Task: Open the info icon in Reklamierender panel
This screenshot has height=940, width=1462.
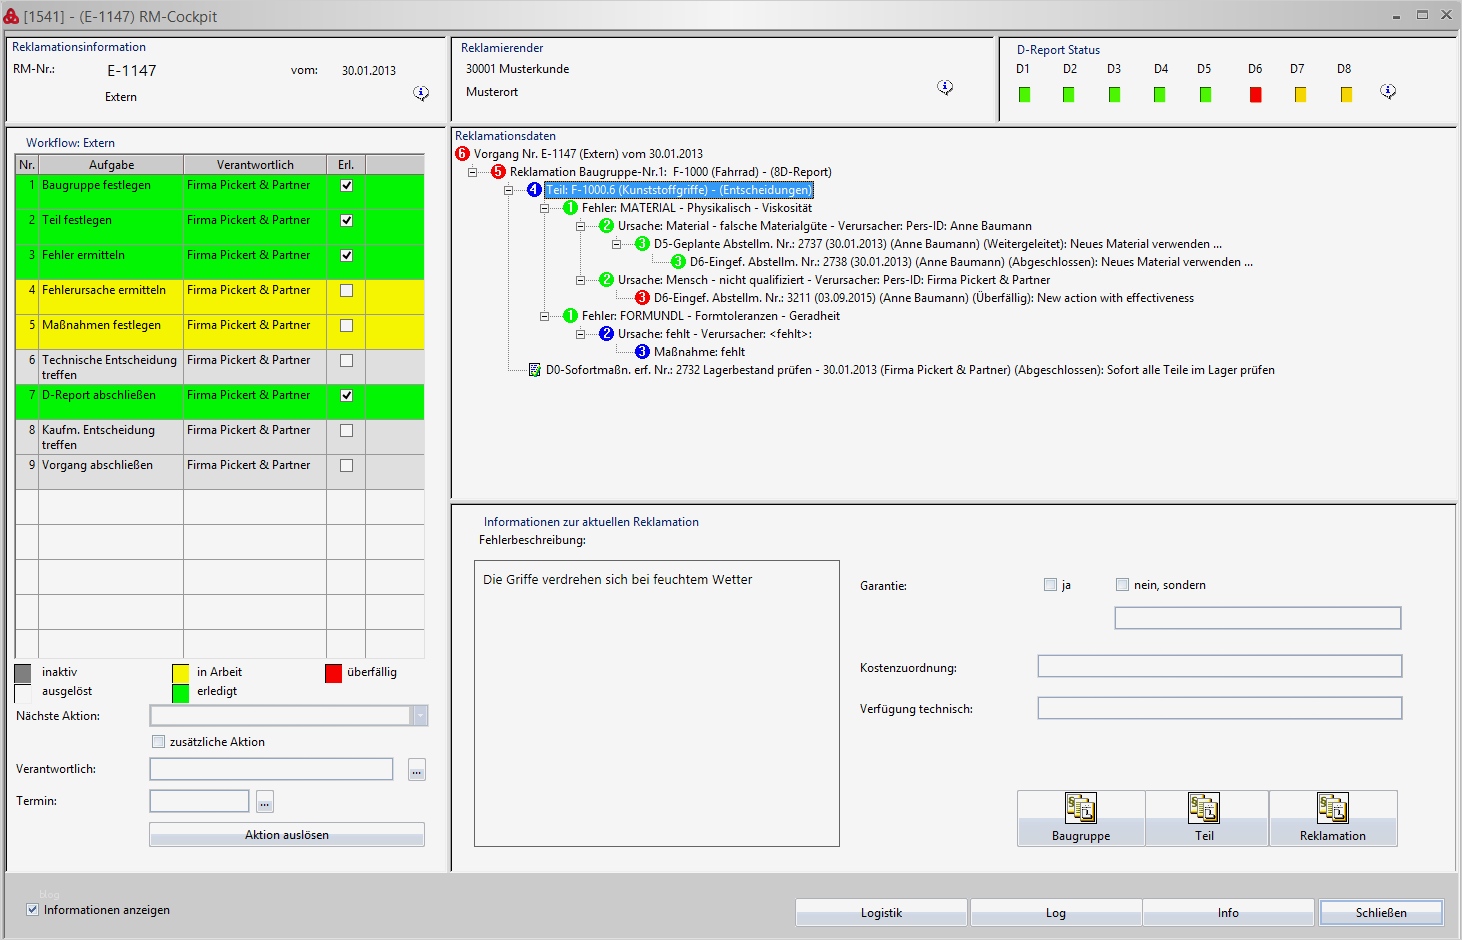Action: pos(945,88)
